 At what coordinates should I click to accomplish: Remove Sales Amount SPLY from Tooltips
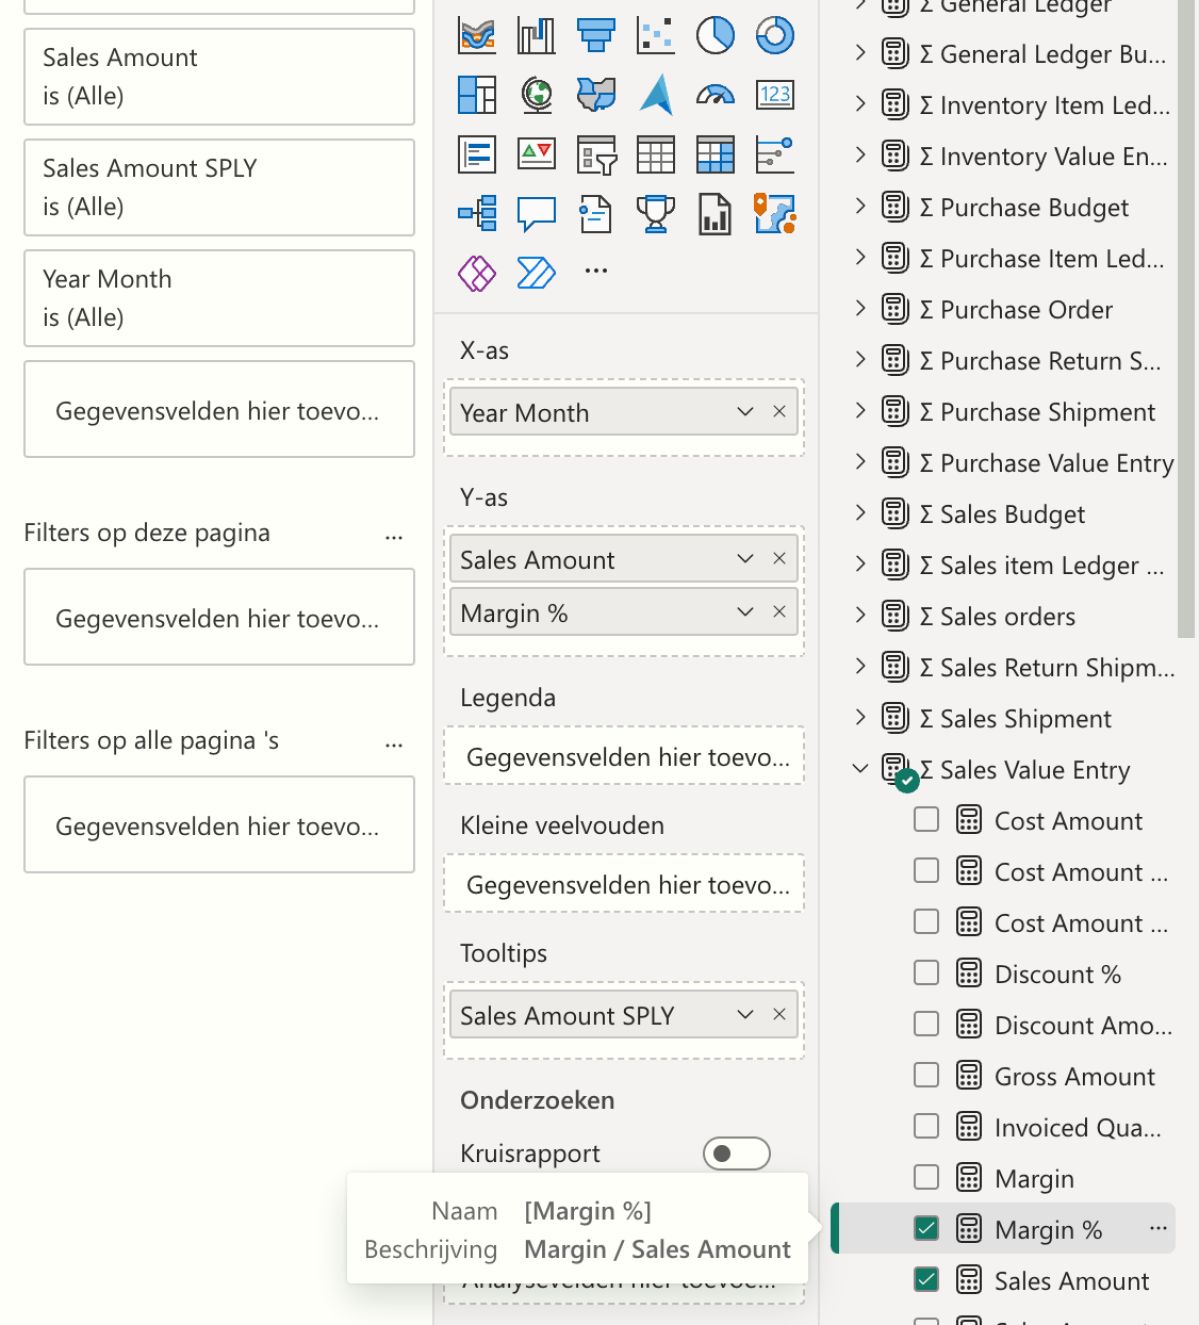(x=779, y=1015)
